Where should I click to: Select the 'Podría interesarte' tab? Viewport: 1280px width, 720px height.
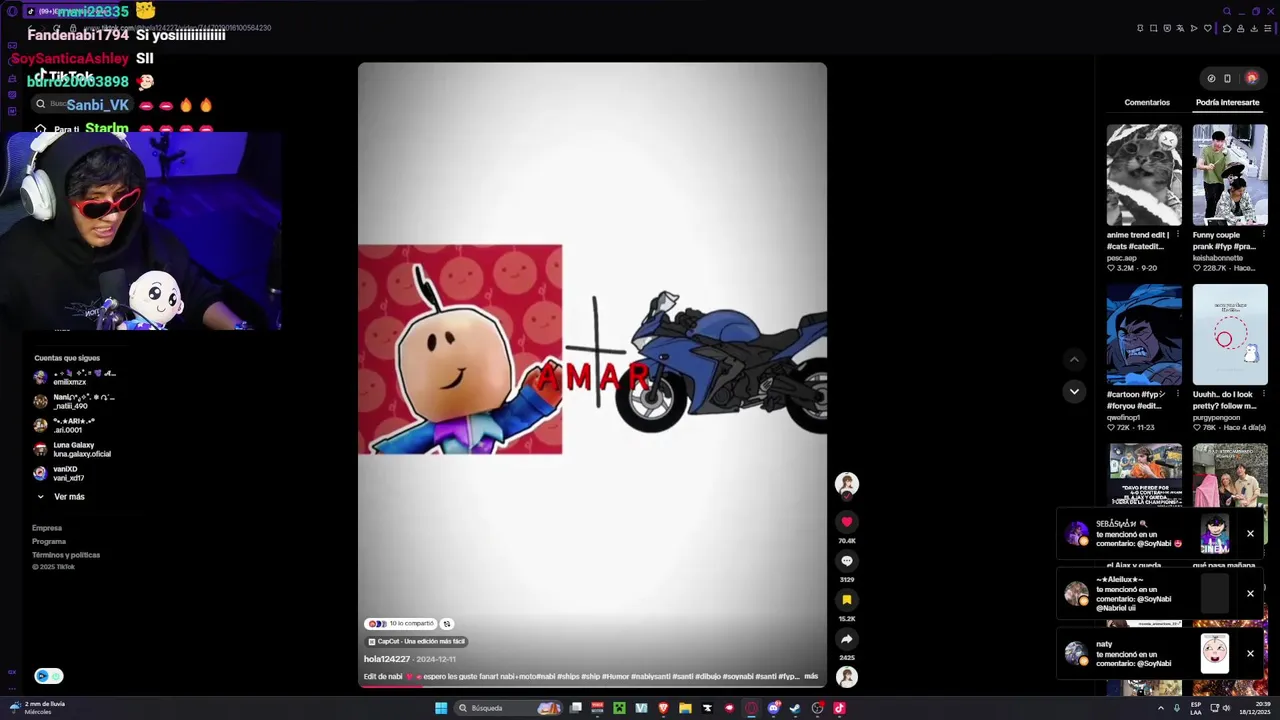1227,103
